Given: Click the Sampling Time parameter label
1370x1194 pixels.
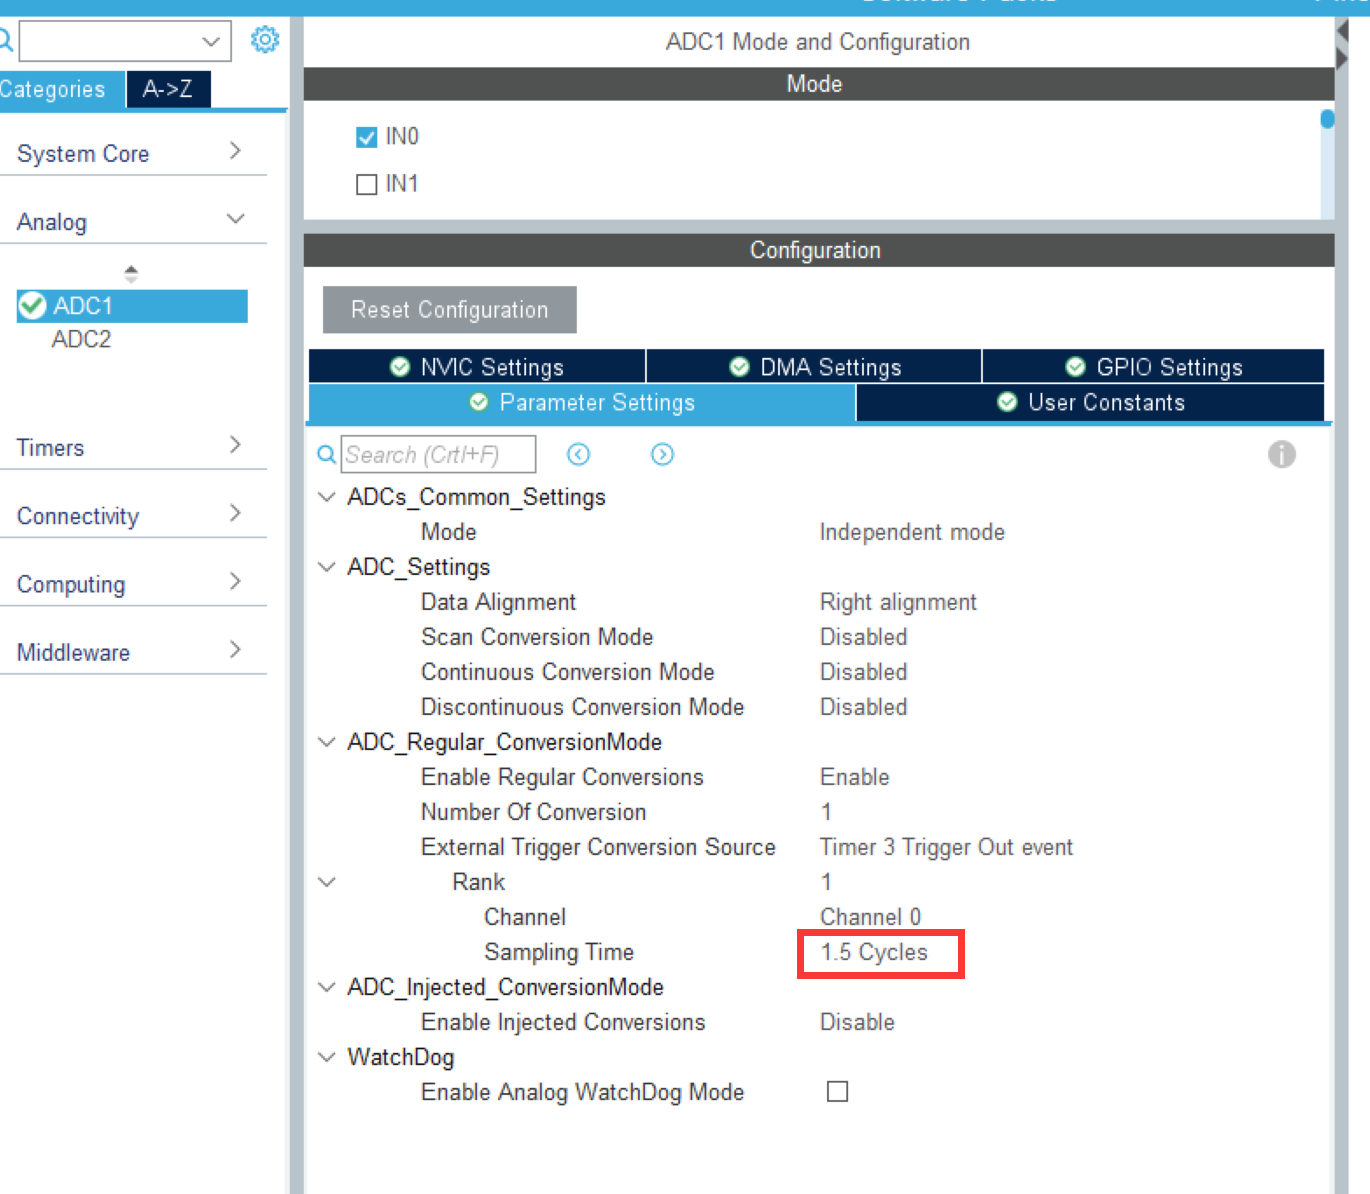Looking at the screenshot, I should tap(559, 952).
